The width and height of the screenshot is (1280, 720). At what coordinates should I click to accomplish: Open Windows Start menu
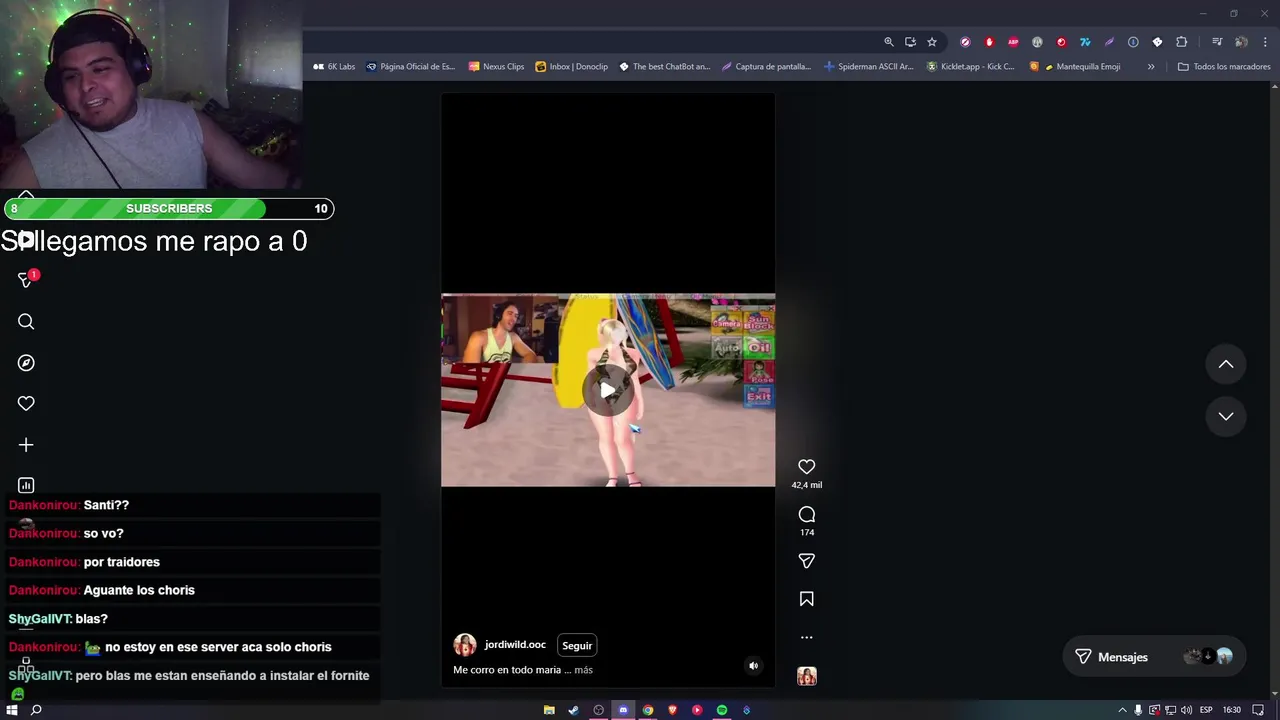pos(12,710)
